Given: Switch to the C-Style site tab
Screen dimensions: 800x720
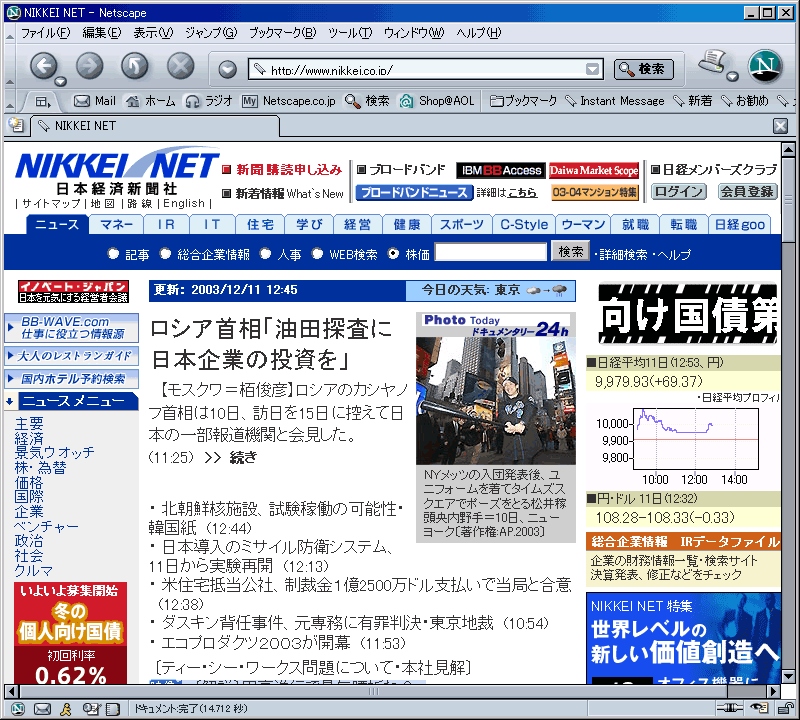Looking at the screenshot, I should tap(524, 225).
